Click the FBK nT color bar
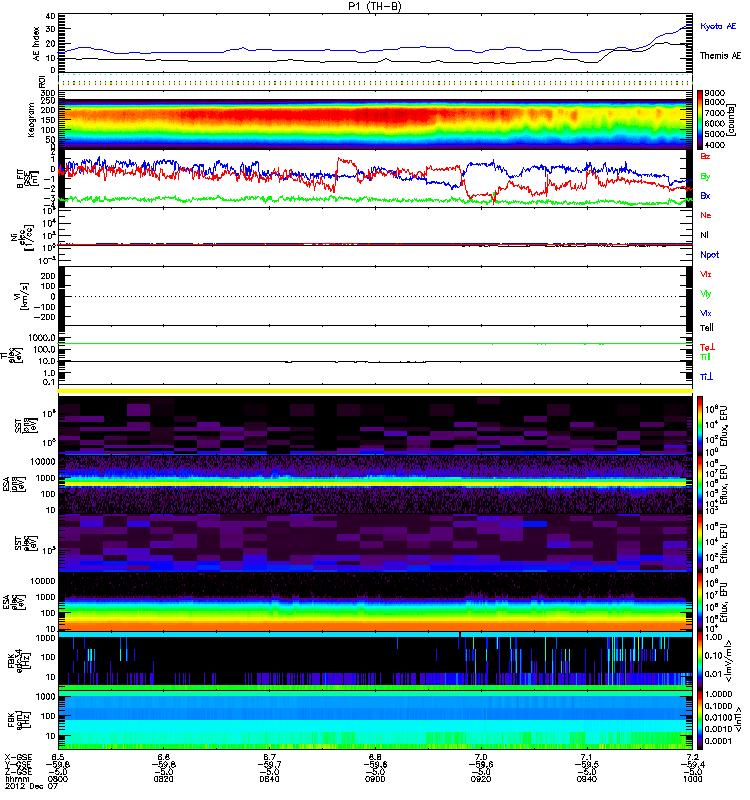This screenshot has width=750, height=800. click(x=700, y=721)
